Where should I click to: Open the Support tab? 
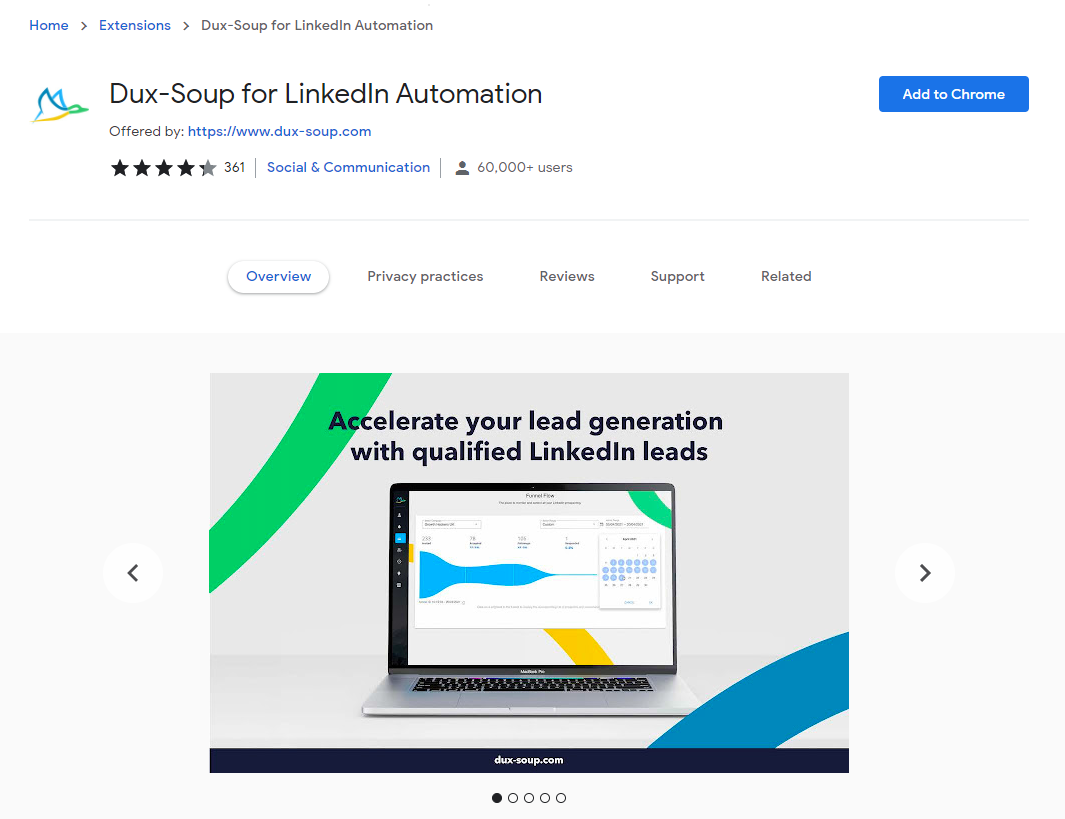point(677,276)
